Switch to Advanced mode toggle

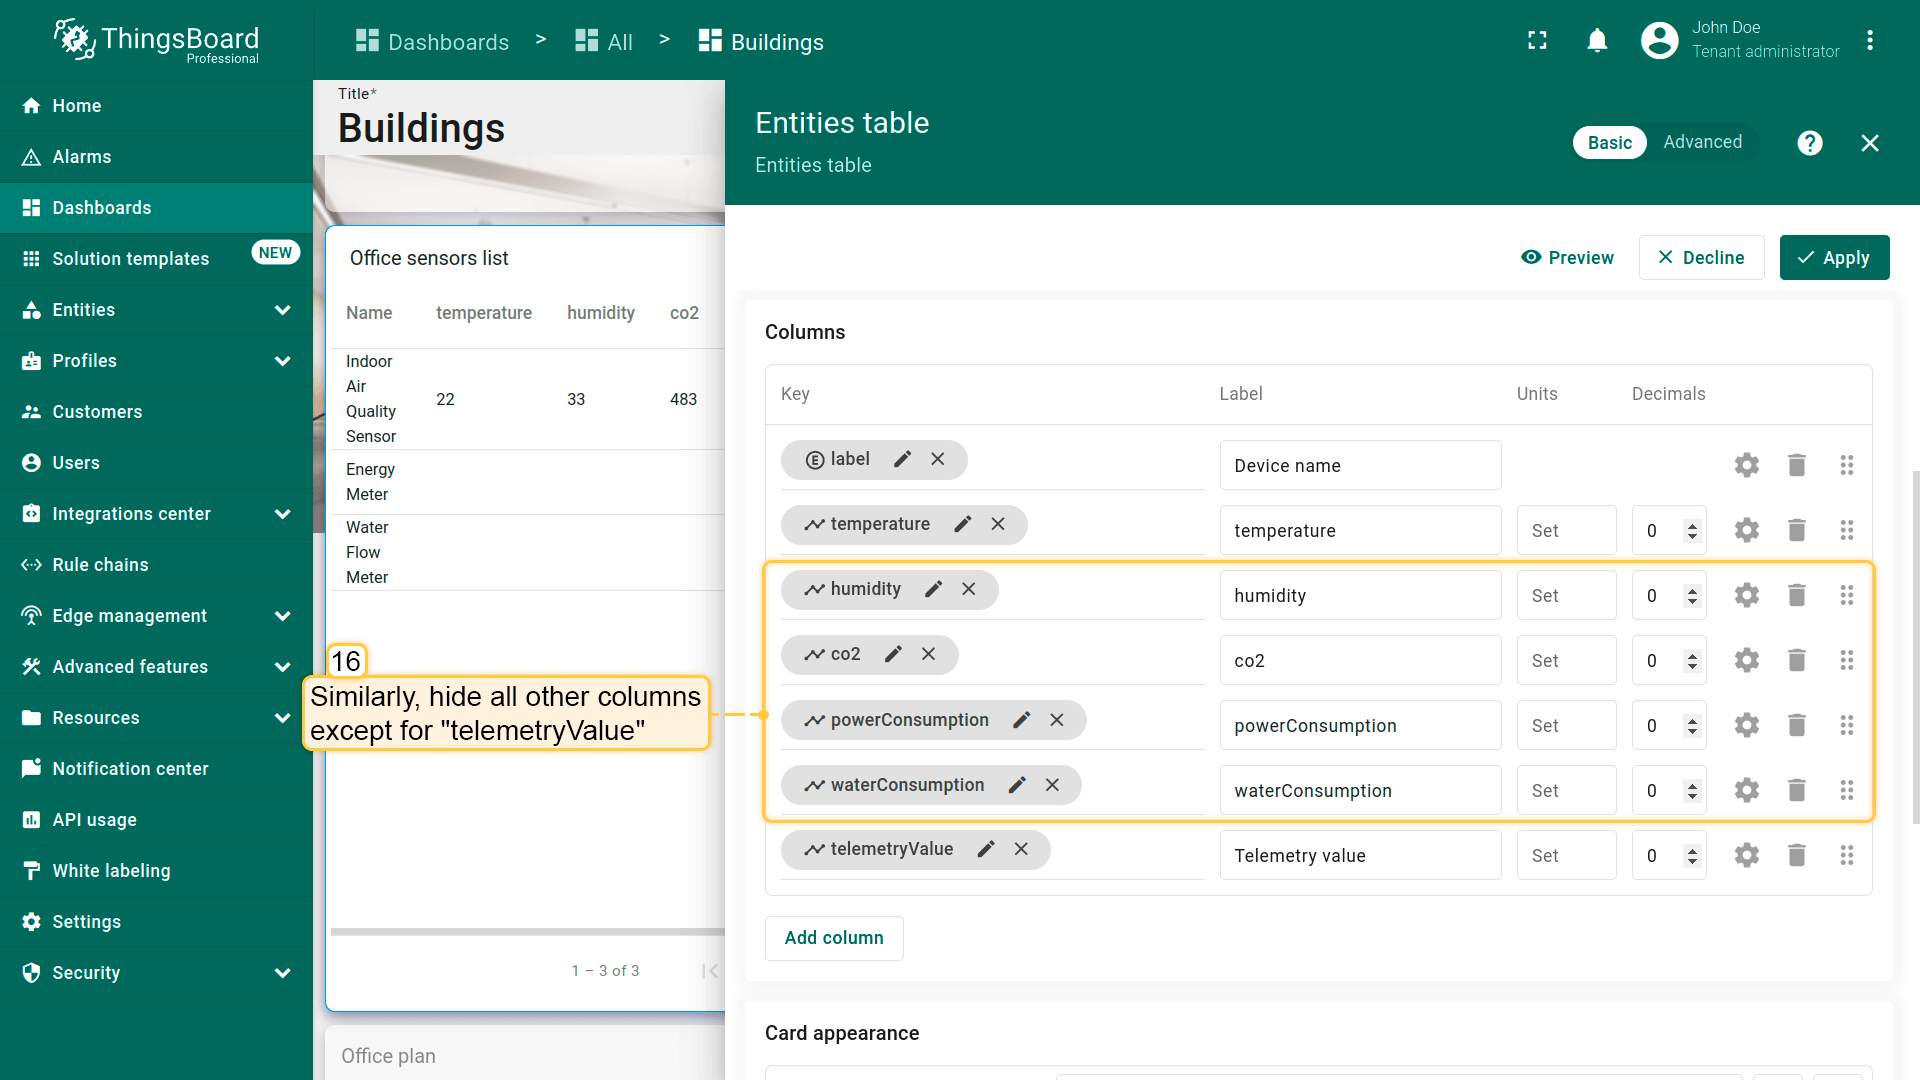point(1702,143)
